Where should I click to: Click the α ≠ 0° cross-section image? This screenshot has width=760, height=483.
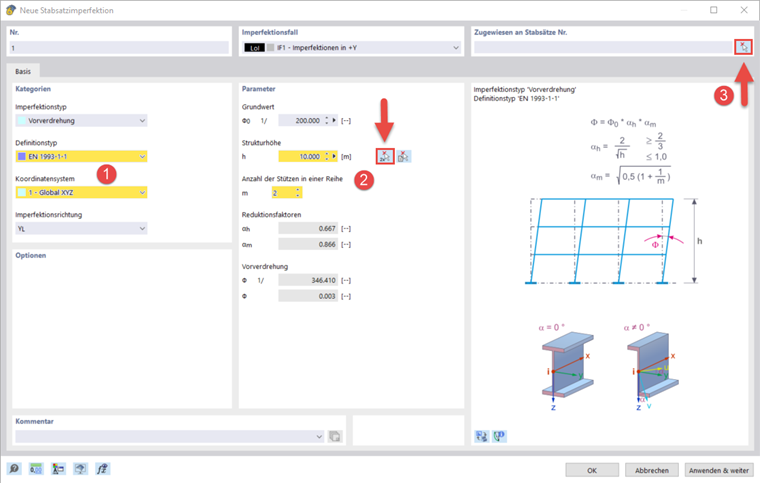(652, 367)
